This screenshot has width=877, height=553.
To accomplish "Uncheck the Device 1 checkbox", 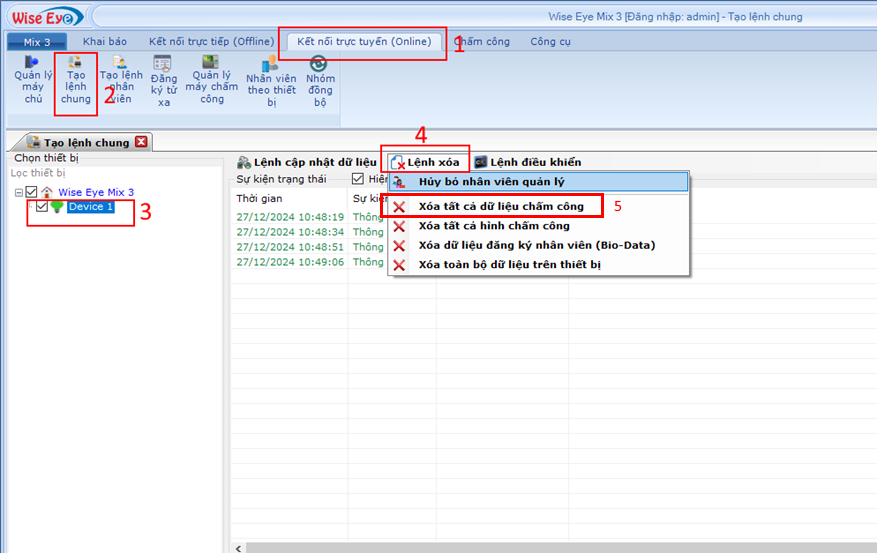I will point(41,206).
